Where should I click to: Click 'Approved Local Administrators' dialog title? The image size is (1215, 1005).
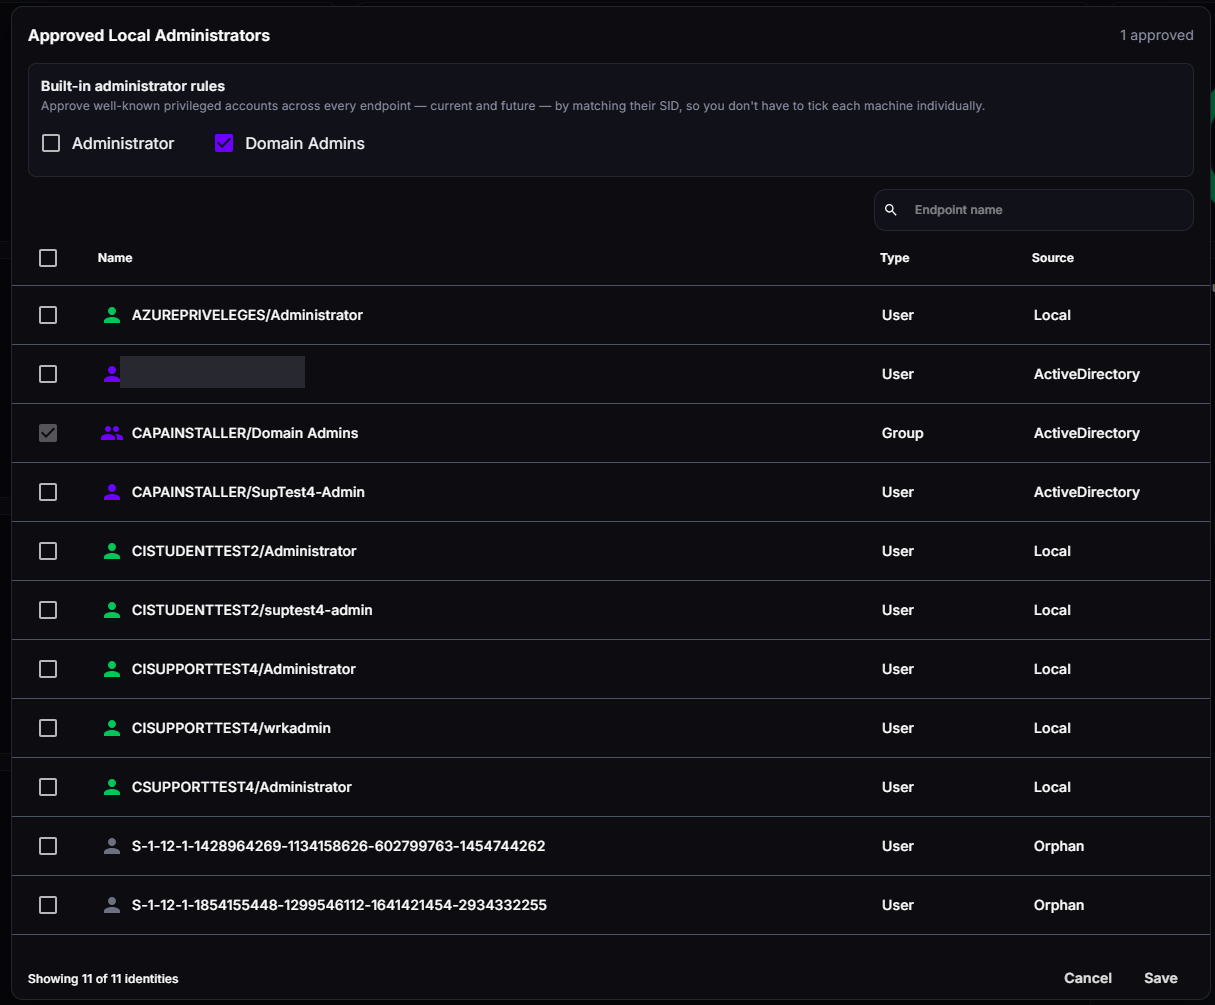pos(149,35)
